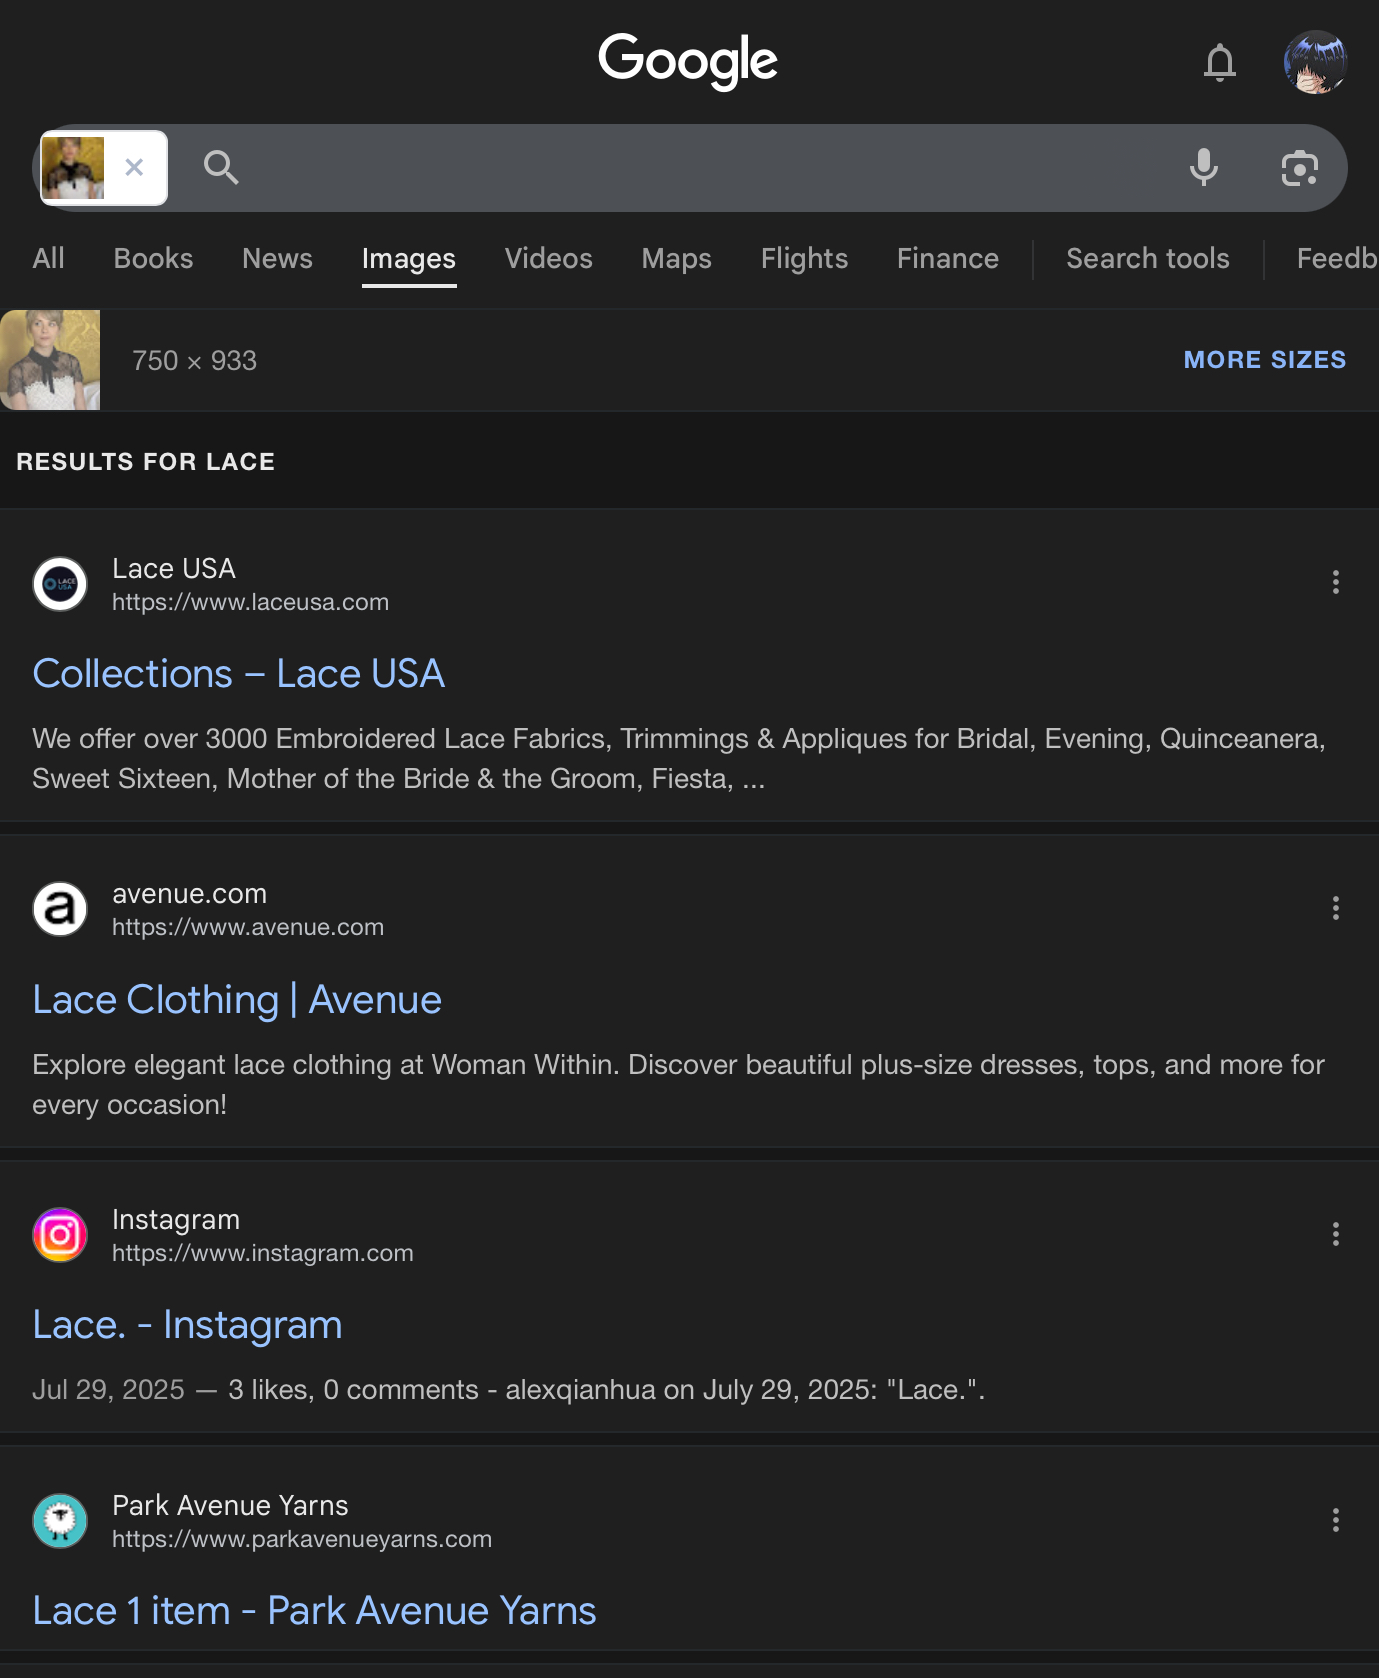Image resolution: width=1379 pixels, height=1678 pixels.
Task: Click the https://www.parkavenueyarns.com URL
Action: point(302,1539)
